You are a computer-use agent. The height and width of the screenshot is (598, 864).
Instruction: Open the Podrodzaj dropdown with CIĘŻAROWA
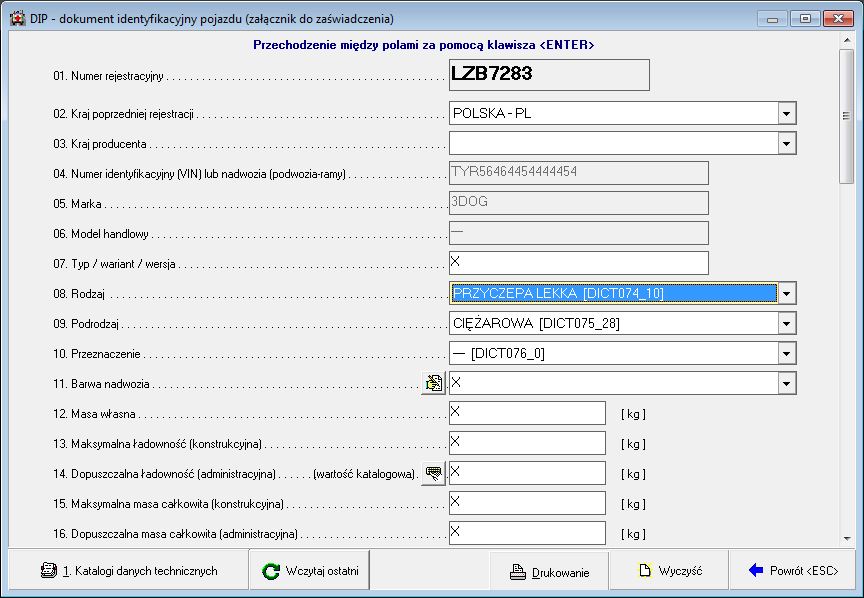tap(787, 323)
